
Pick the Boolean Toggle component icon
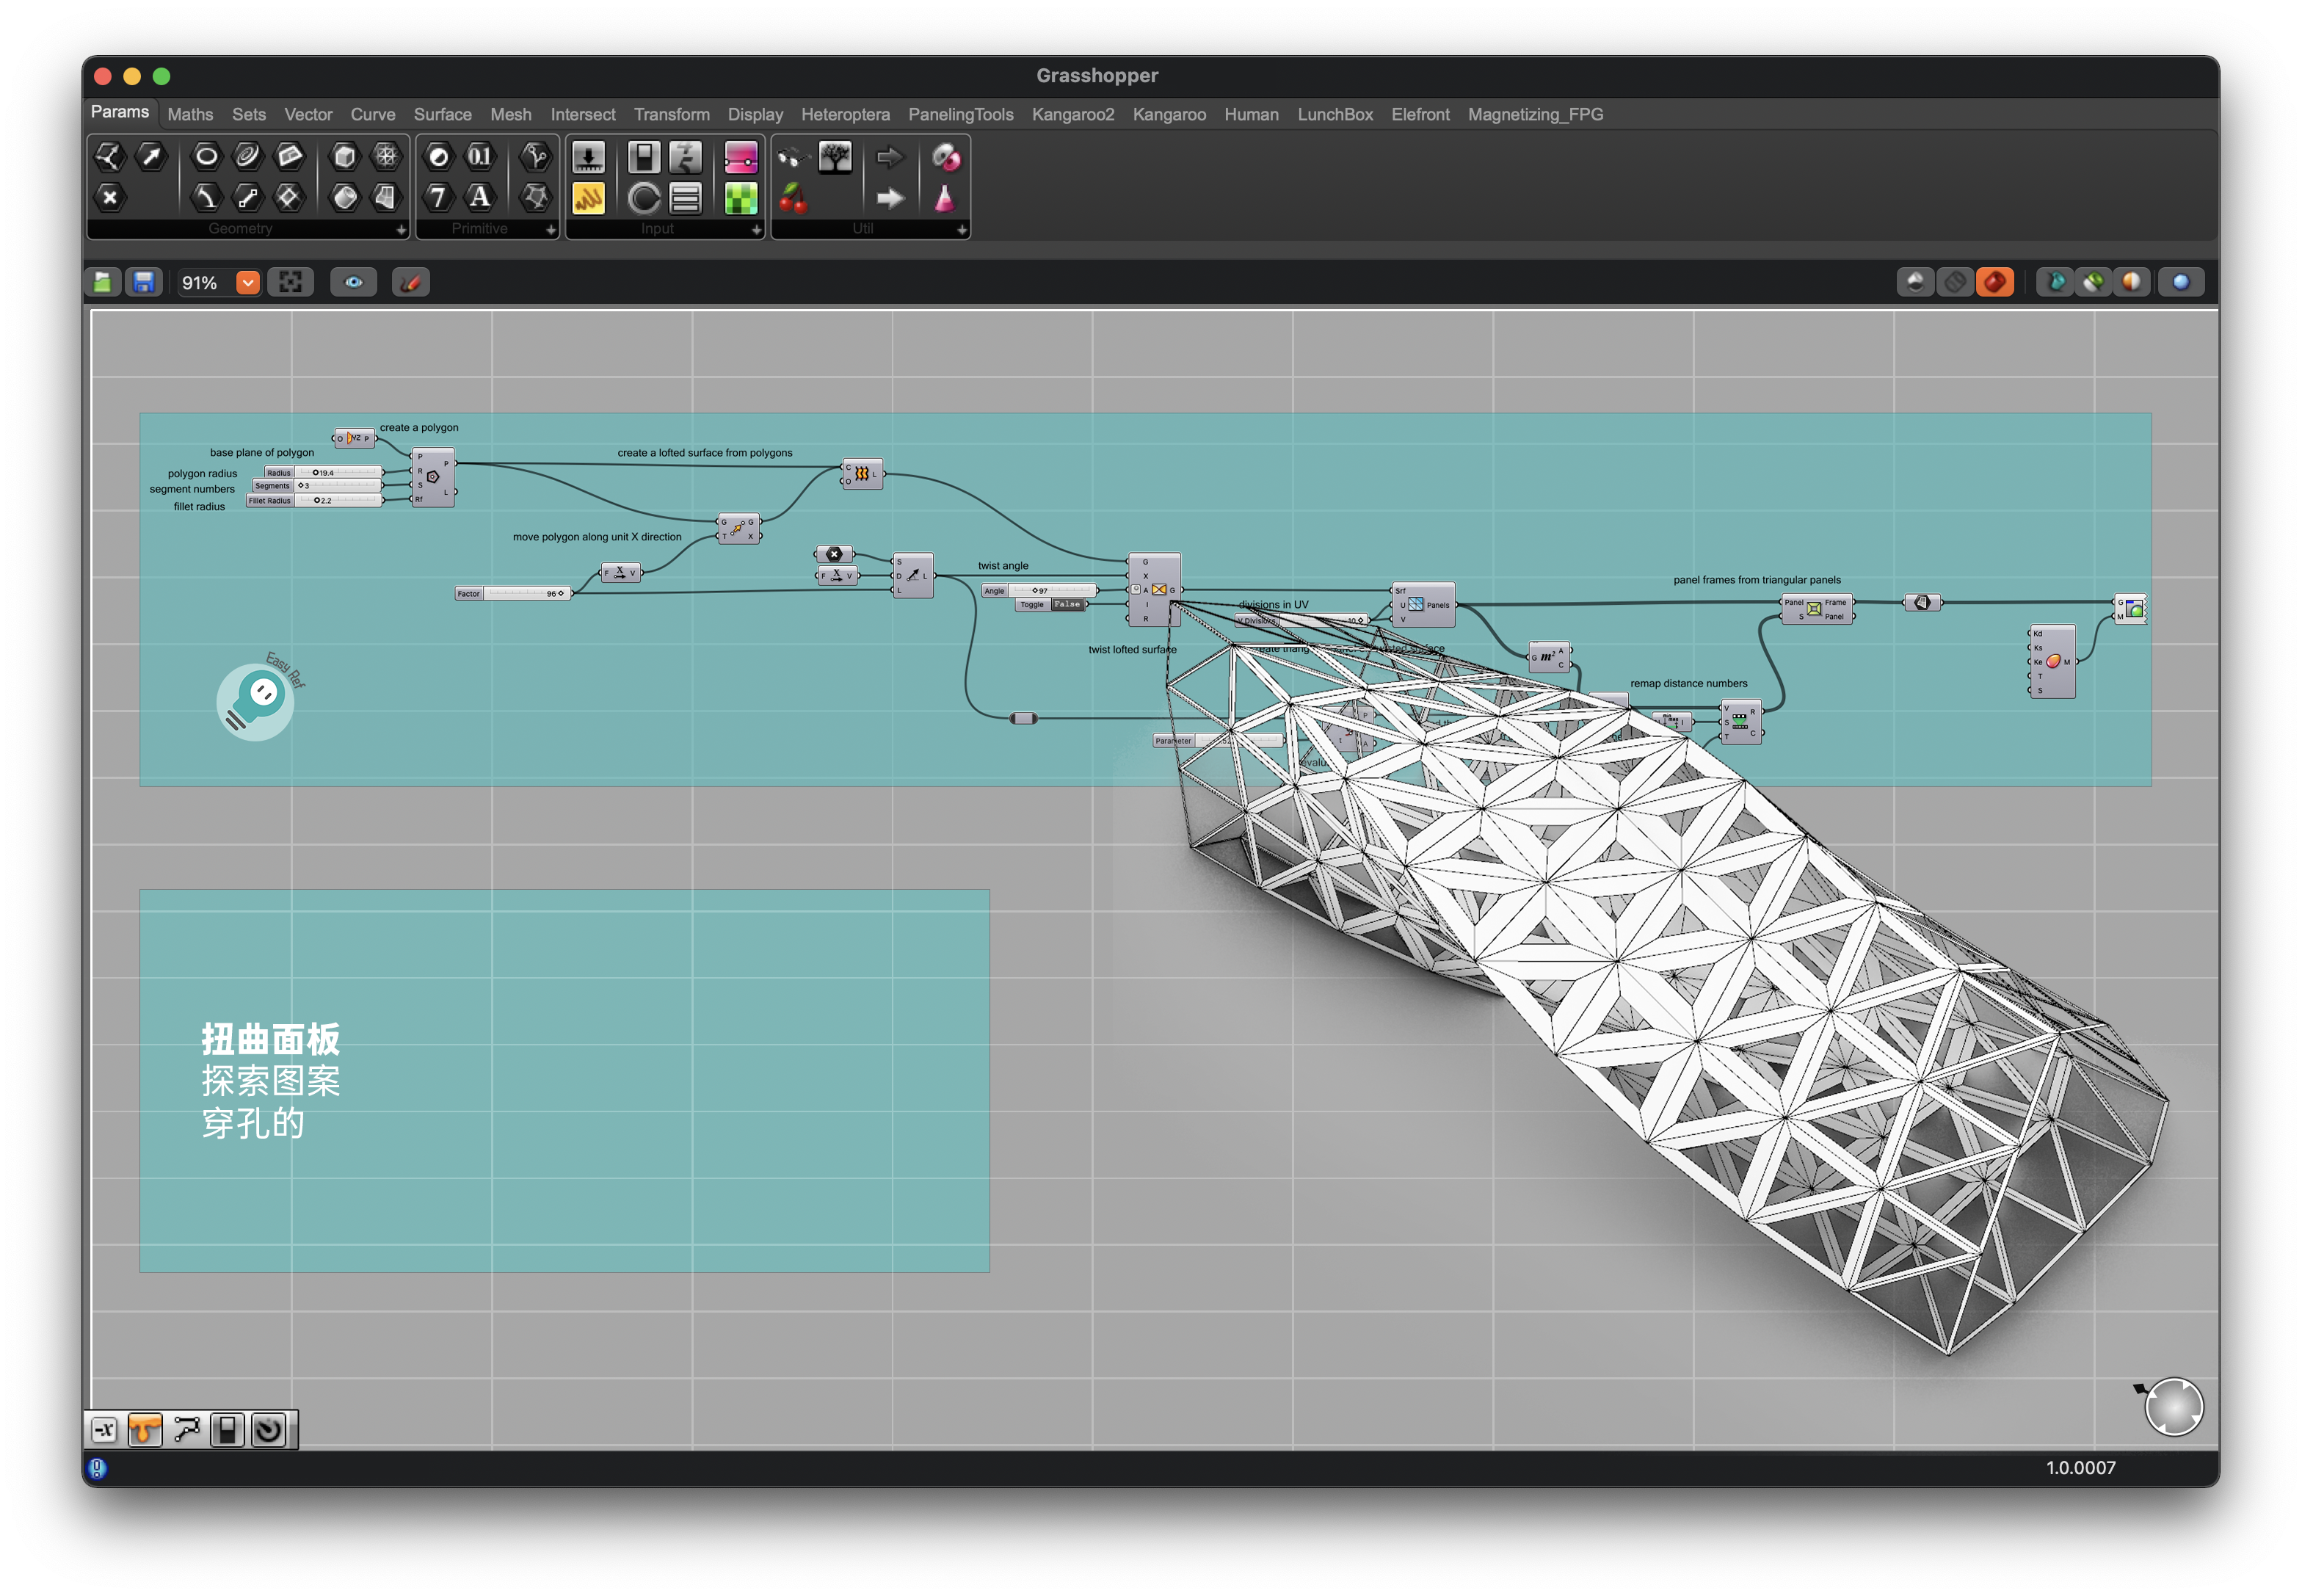[644, 157]
